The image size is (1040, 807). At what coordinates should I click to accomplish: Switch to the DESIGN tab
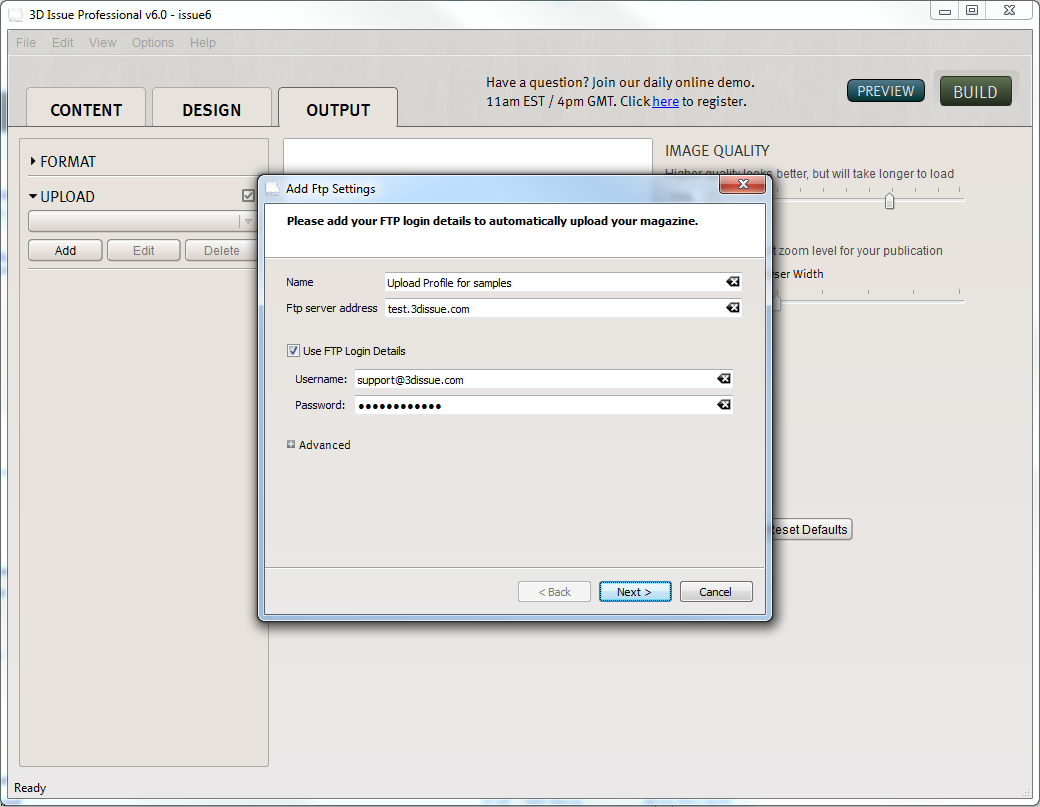(211, 110)
